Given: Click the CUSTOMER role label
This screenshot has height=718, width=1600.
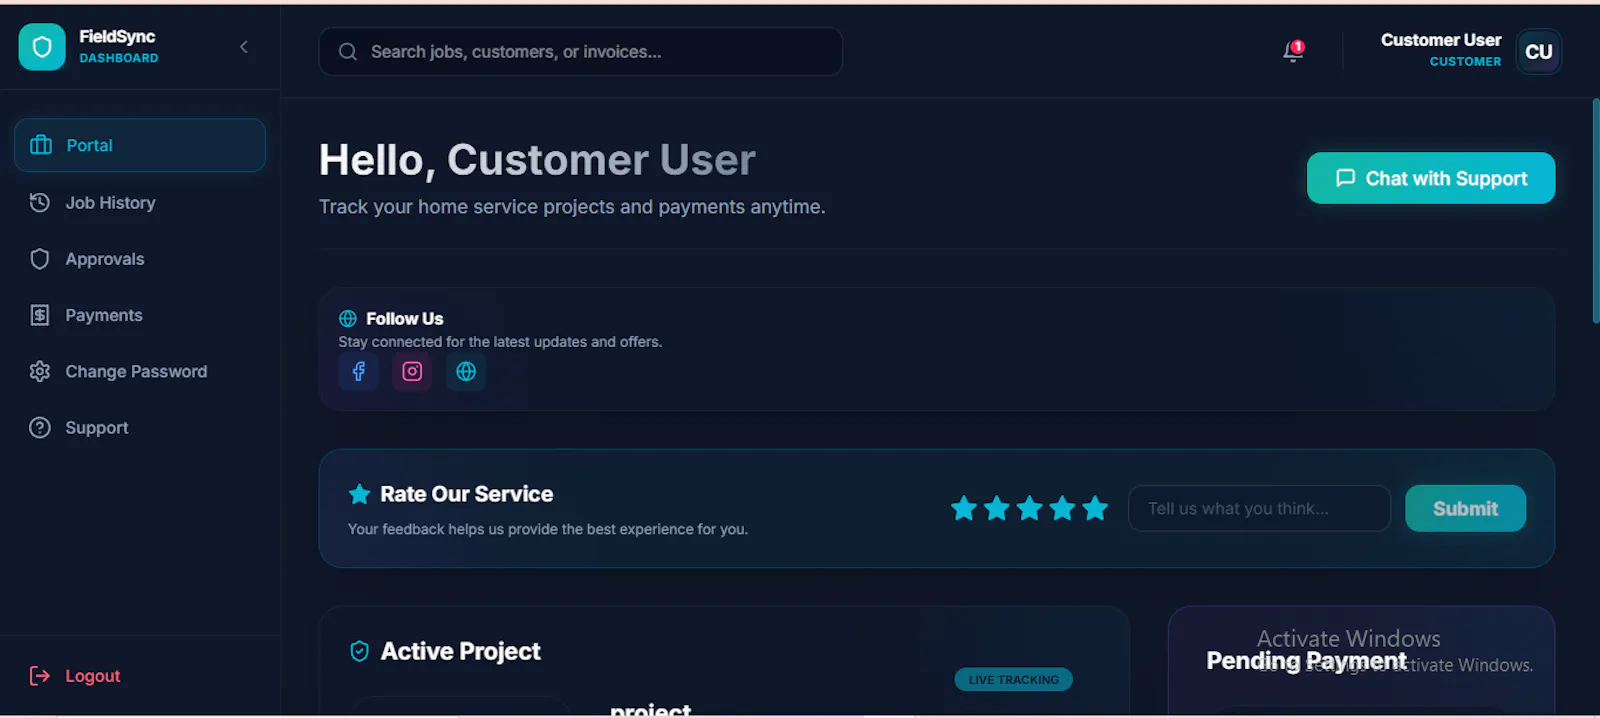Looking at the screenshot, I should pyautogui.click(x=1465, y=61).
